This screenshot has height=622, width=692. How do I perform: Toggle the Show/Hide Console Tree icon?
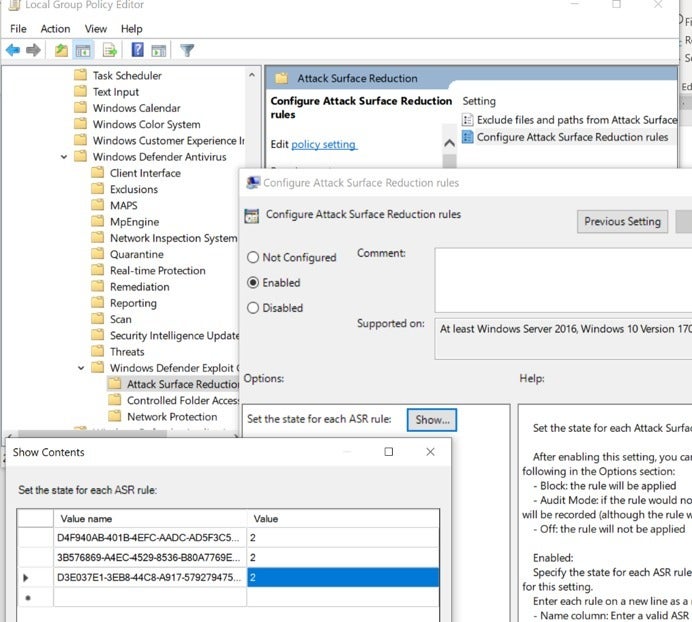[x=83, y=50]
